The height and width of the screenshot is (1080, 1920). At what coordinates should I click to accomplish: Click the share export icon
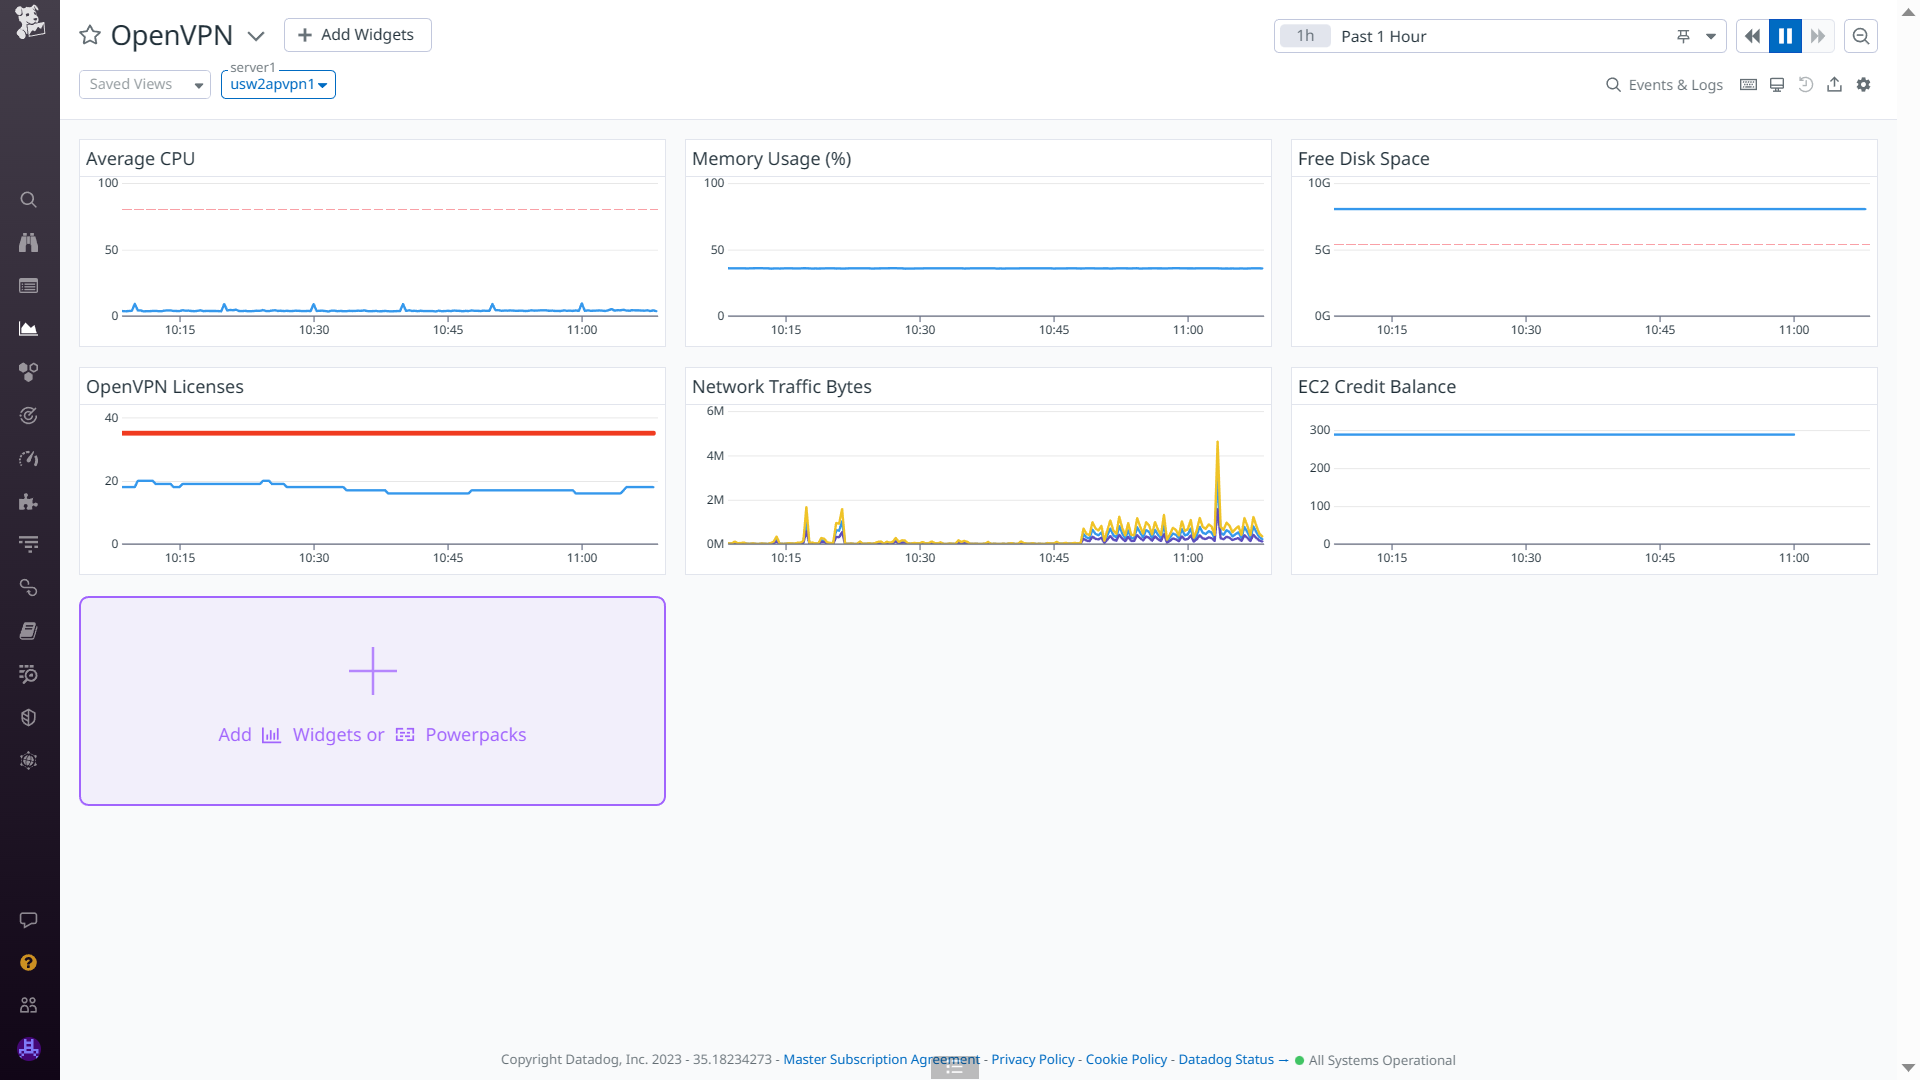[x=1834, y=85]
